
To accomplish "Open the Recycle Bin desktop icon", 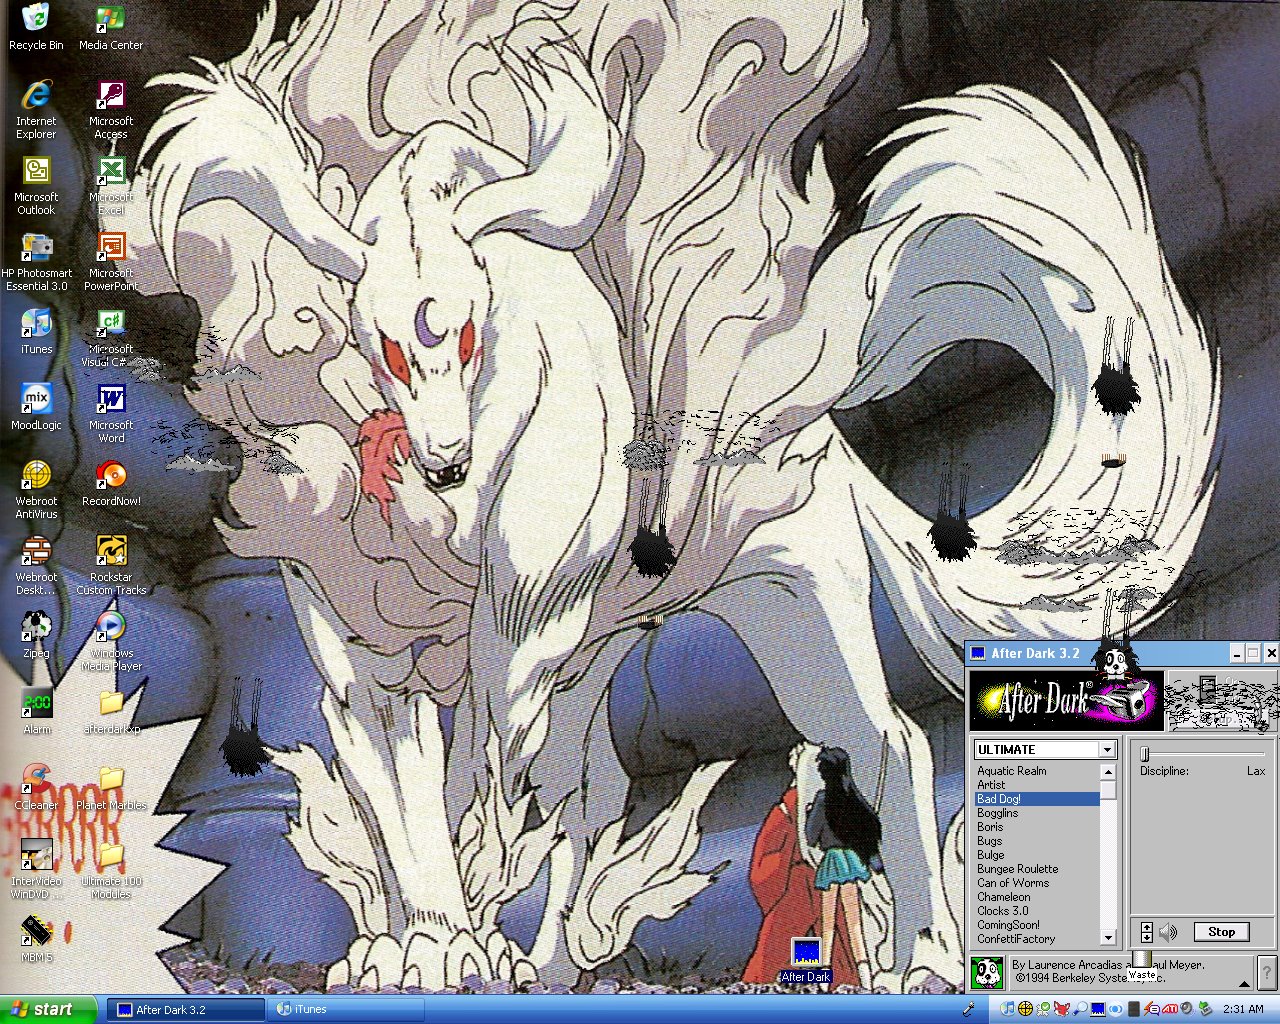I will (36, 27).
